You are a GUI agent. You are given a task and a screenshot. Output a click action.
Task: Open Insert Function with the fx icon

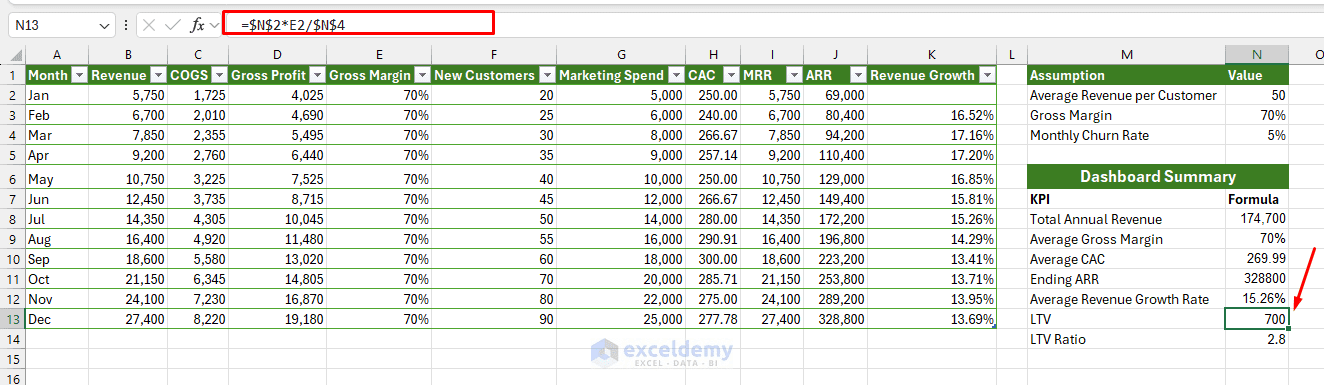[197, 24]
